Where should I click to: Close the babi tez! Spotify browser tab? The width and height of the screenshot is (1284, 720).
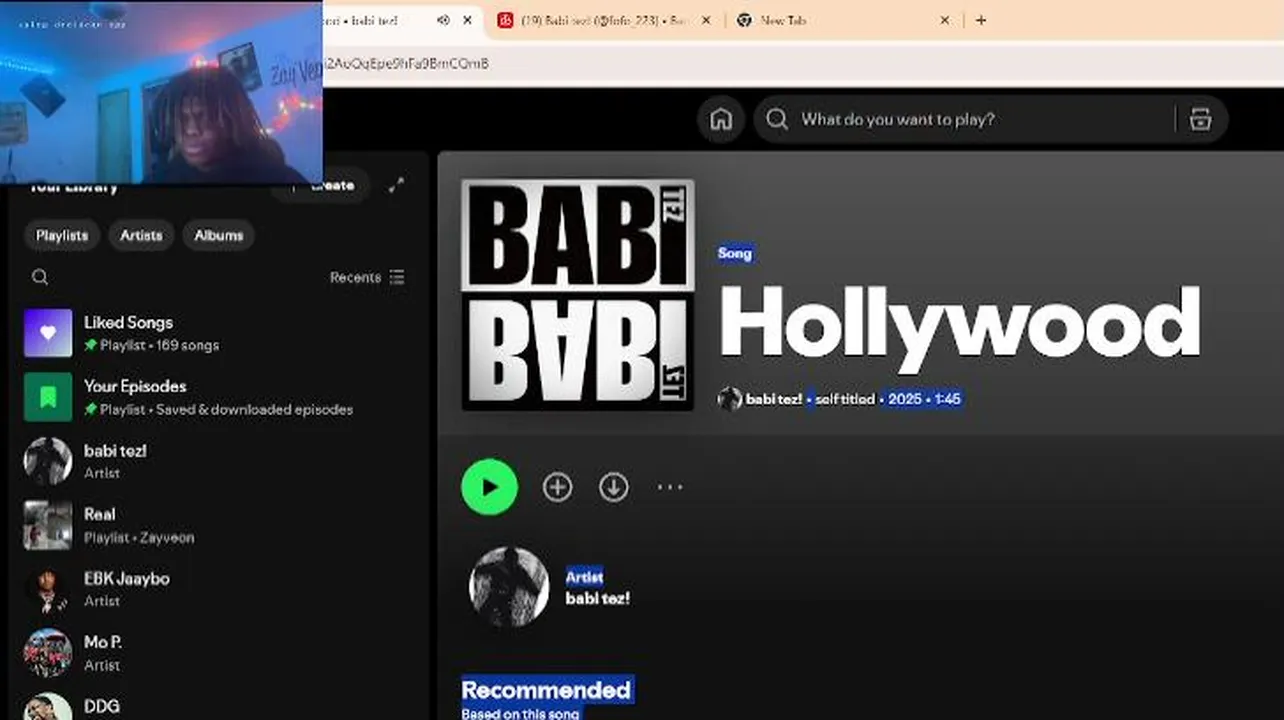[x=467, y=20]
